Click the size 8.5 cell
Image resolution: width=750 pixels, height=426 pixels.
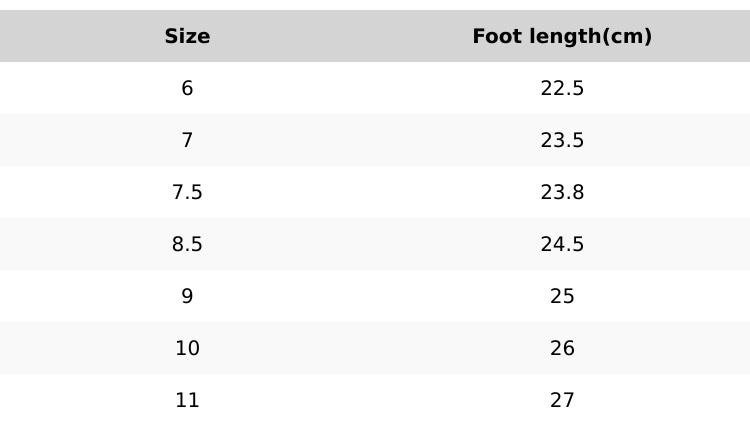[x=187, y=245]
